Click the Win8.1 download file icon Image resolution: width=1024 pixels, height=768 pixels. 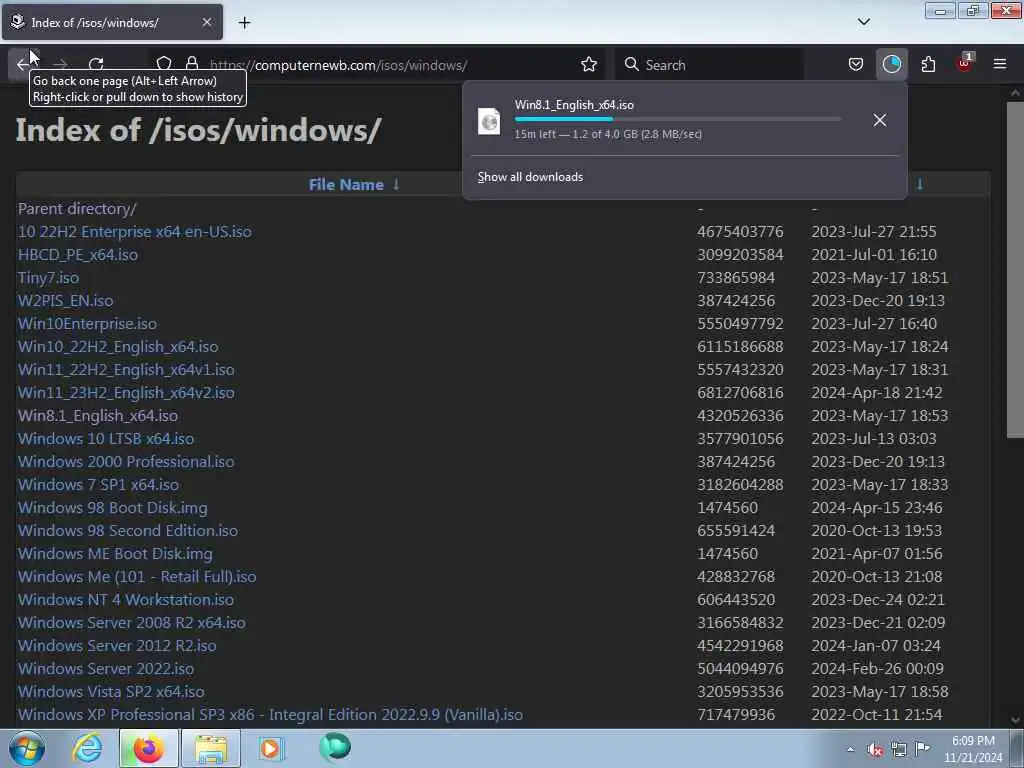click(489, 121)
